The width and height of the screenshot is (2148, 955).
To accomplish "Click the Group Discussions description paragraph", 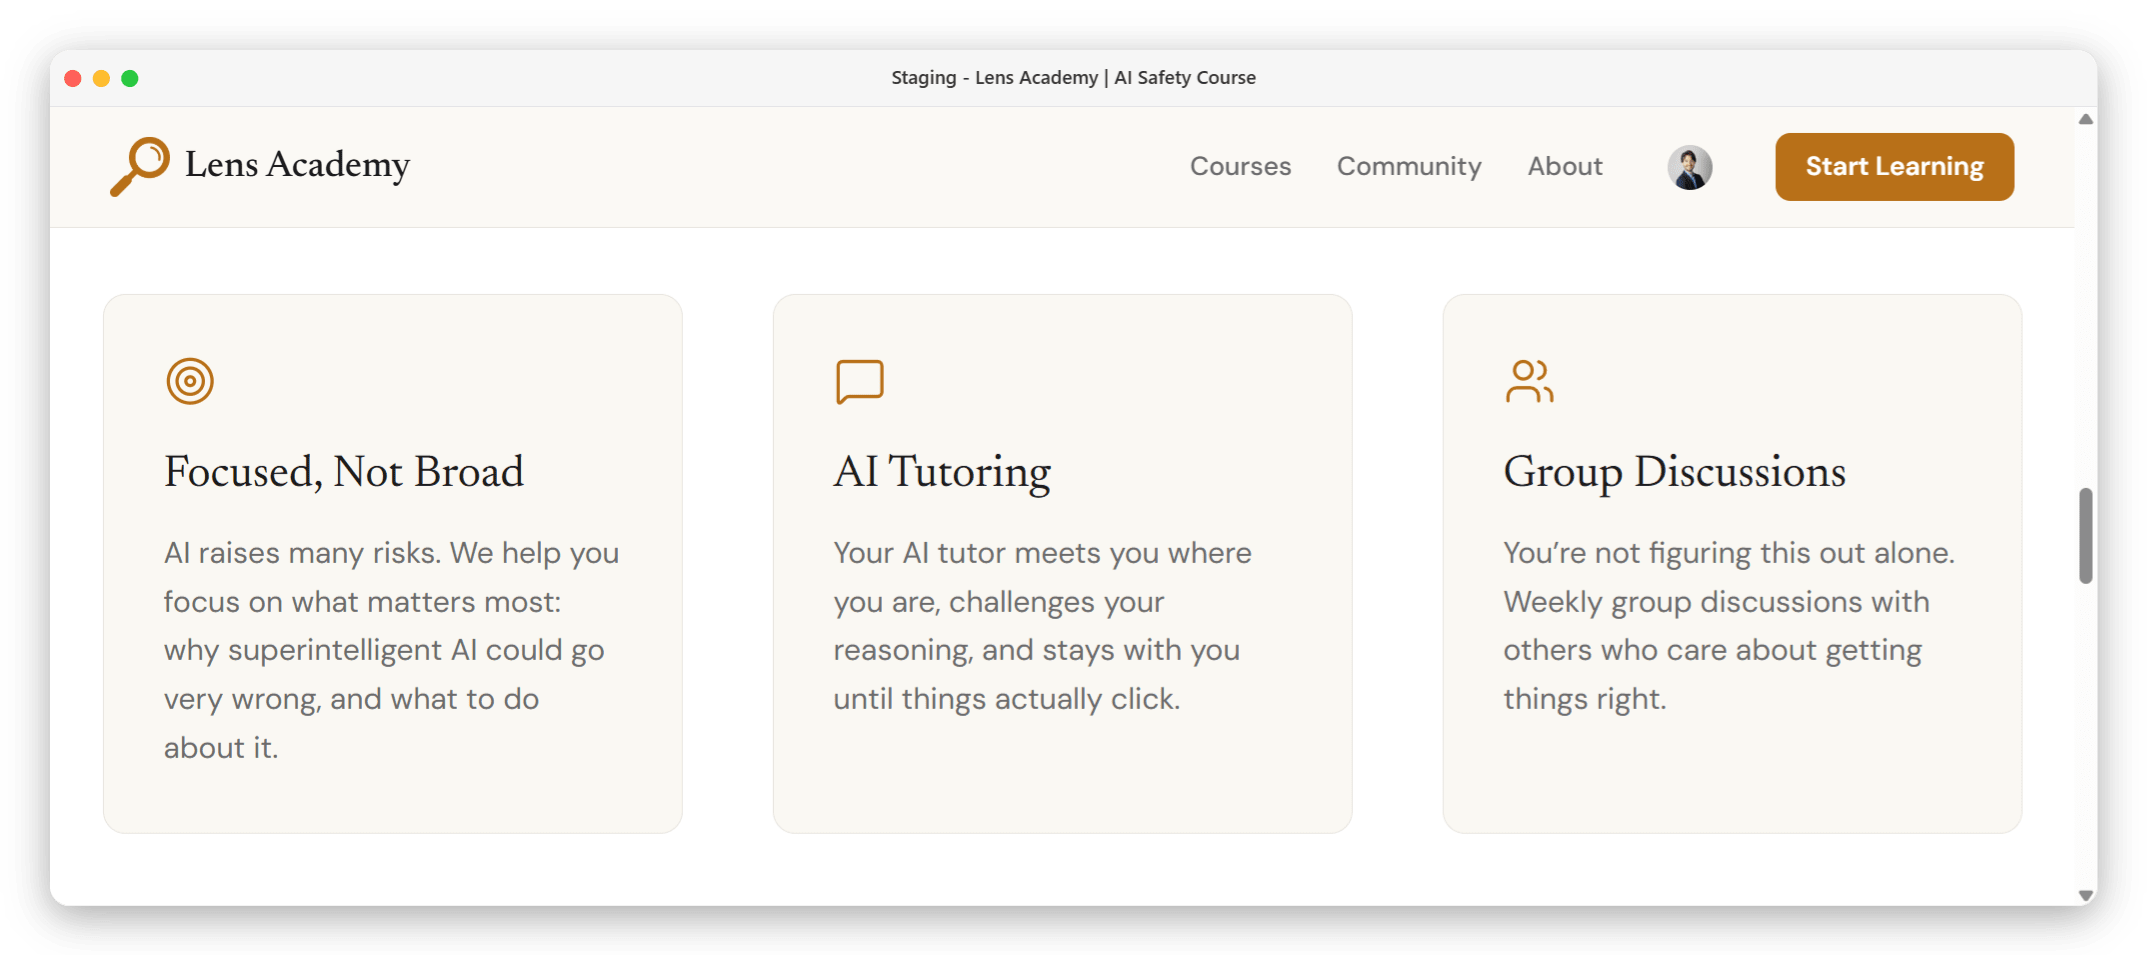I will point(1728,626).
